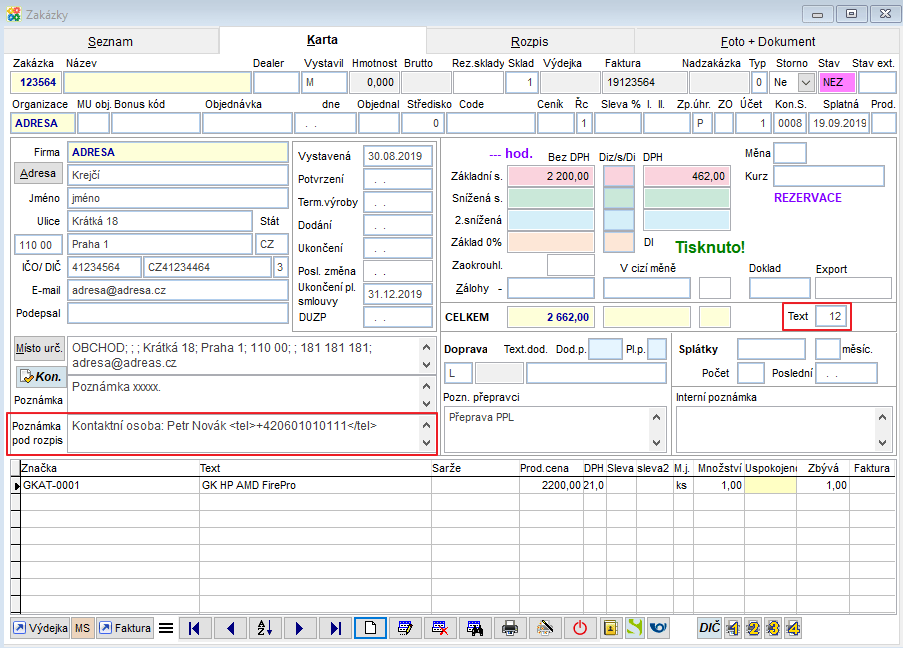This screenshot has width=903, height=648.
Task: Click the red power exit icon
Action: 580,628
